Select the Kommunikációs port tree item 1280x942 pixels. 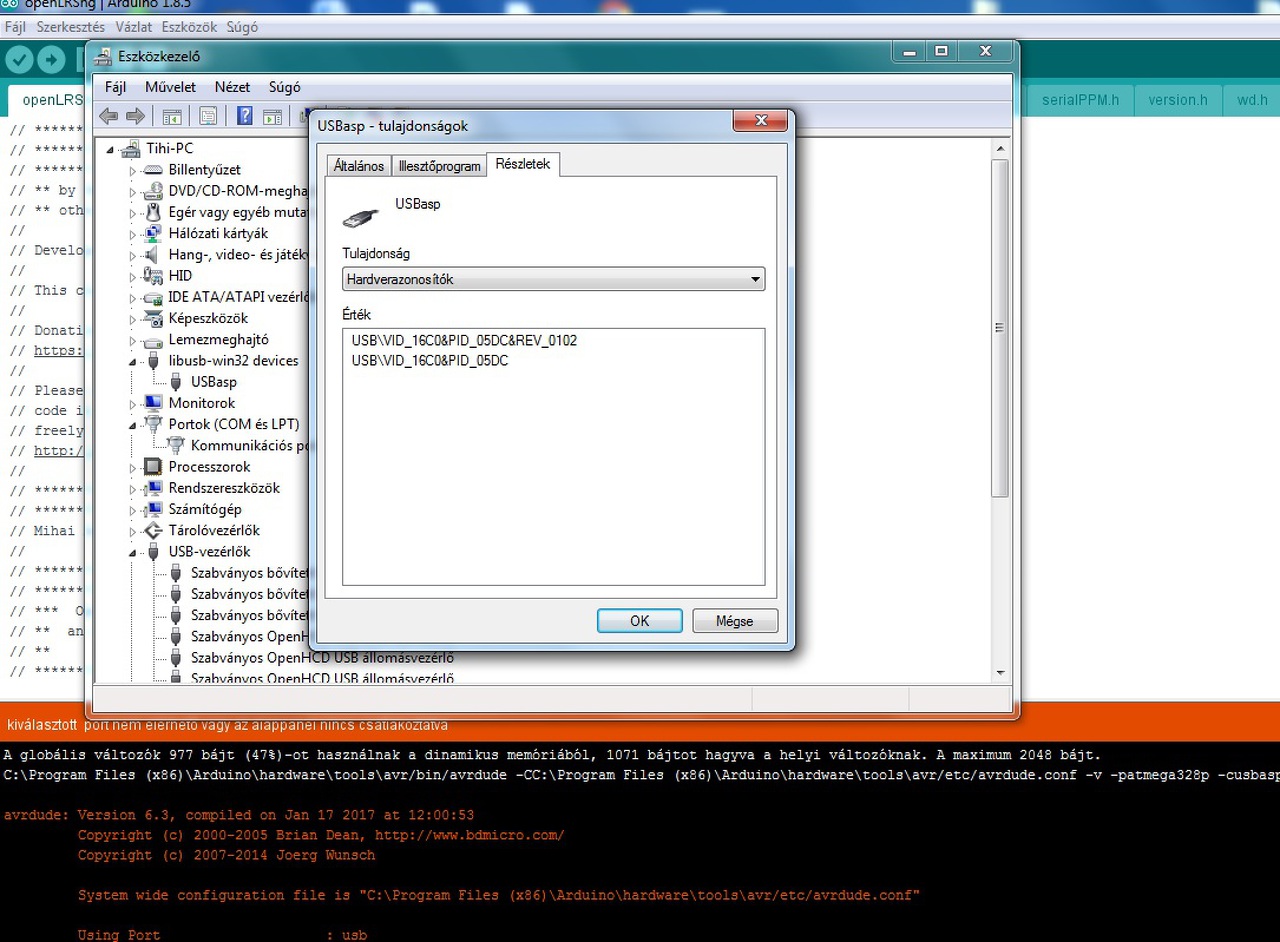coord(250,446)
